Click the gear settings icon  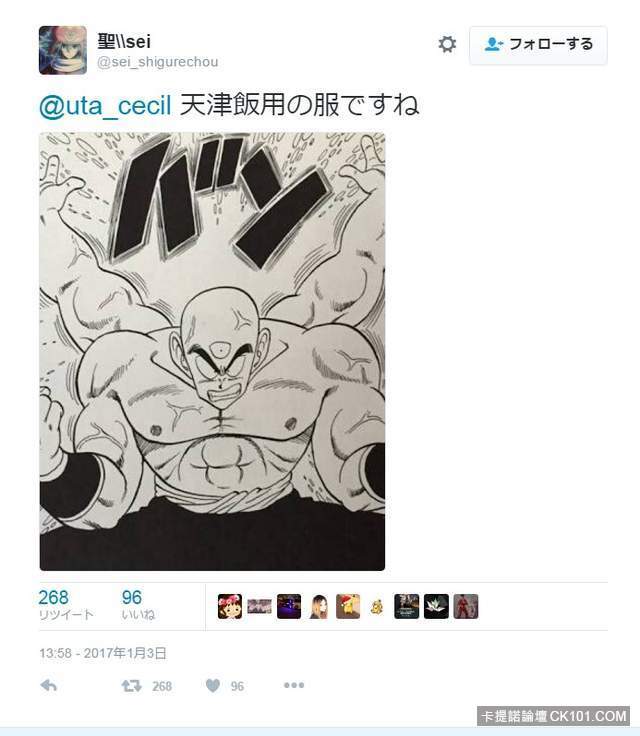[447, 44]
